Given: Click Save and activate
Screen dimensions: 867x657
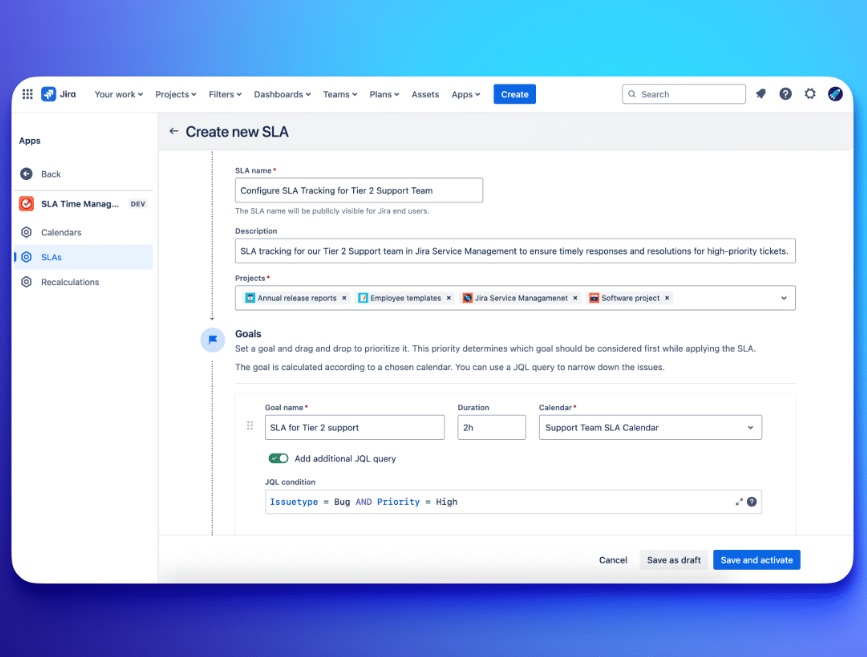Looking at the screenshot, I should pyautogui.click(x=756, y=560).
